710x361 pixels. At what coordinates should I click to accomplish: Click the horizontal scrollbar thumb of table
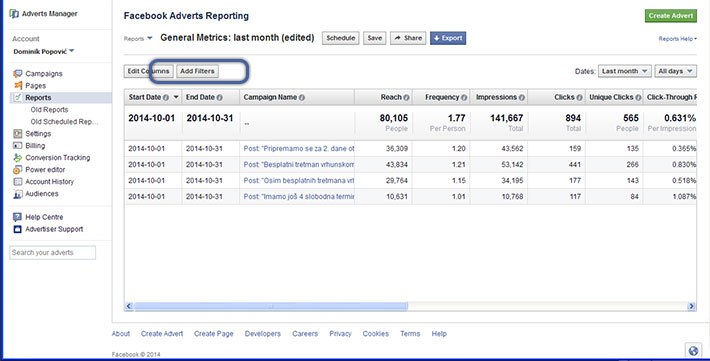pyautogui.click(x=271, y=306)
